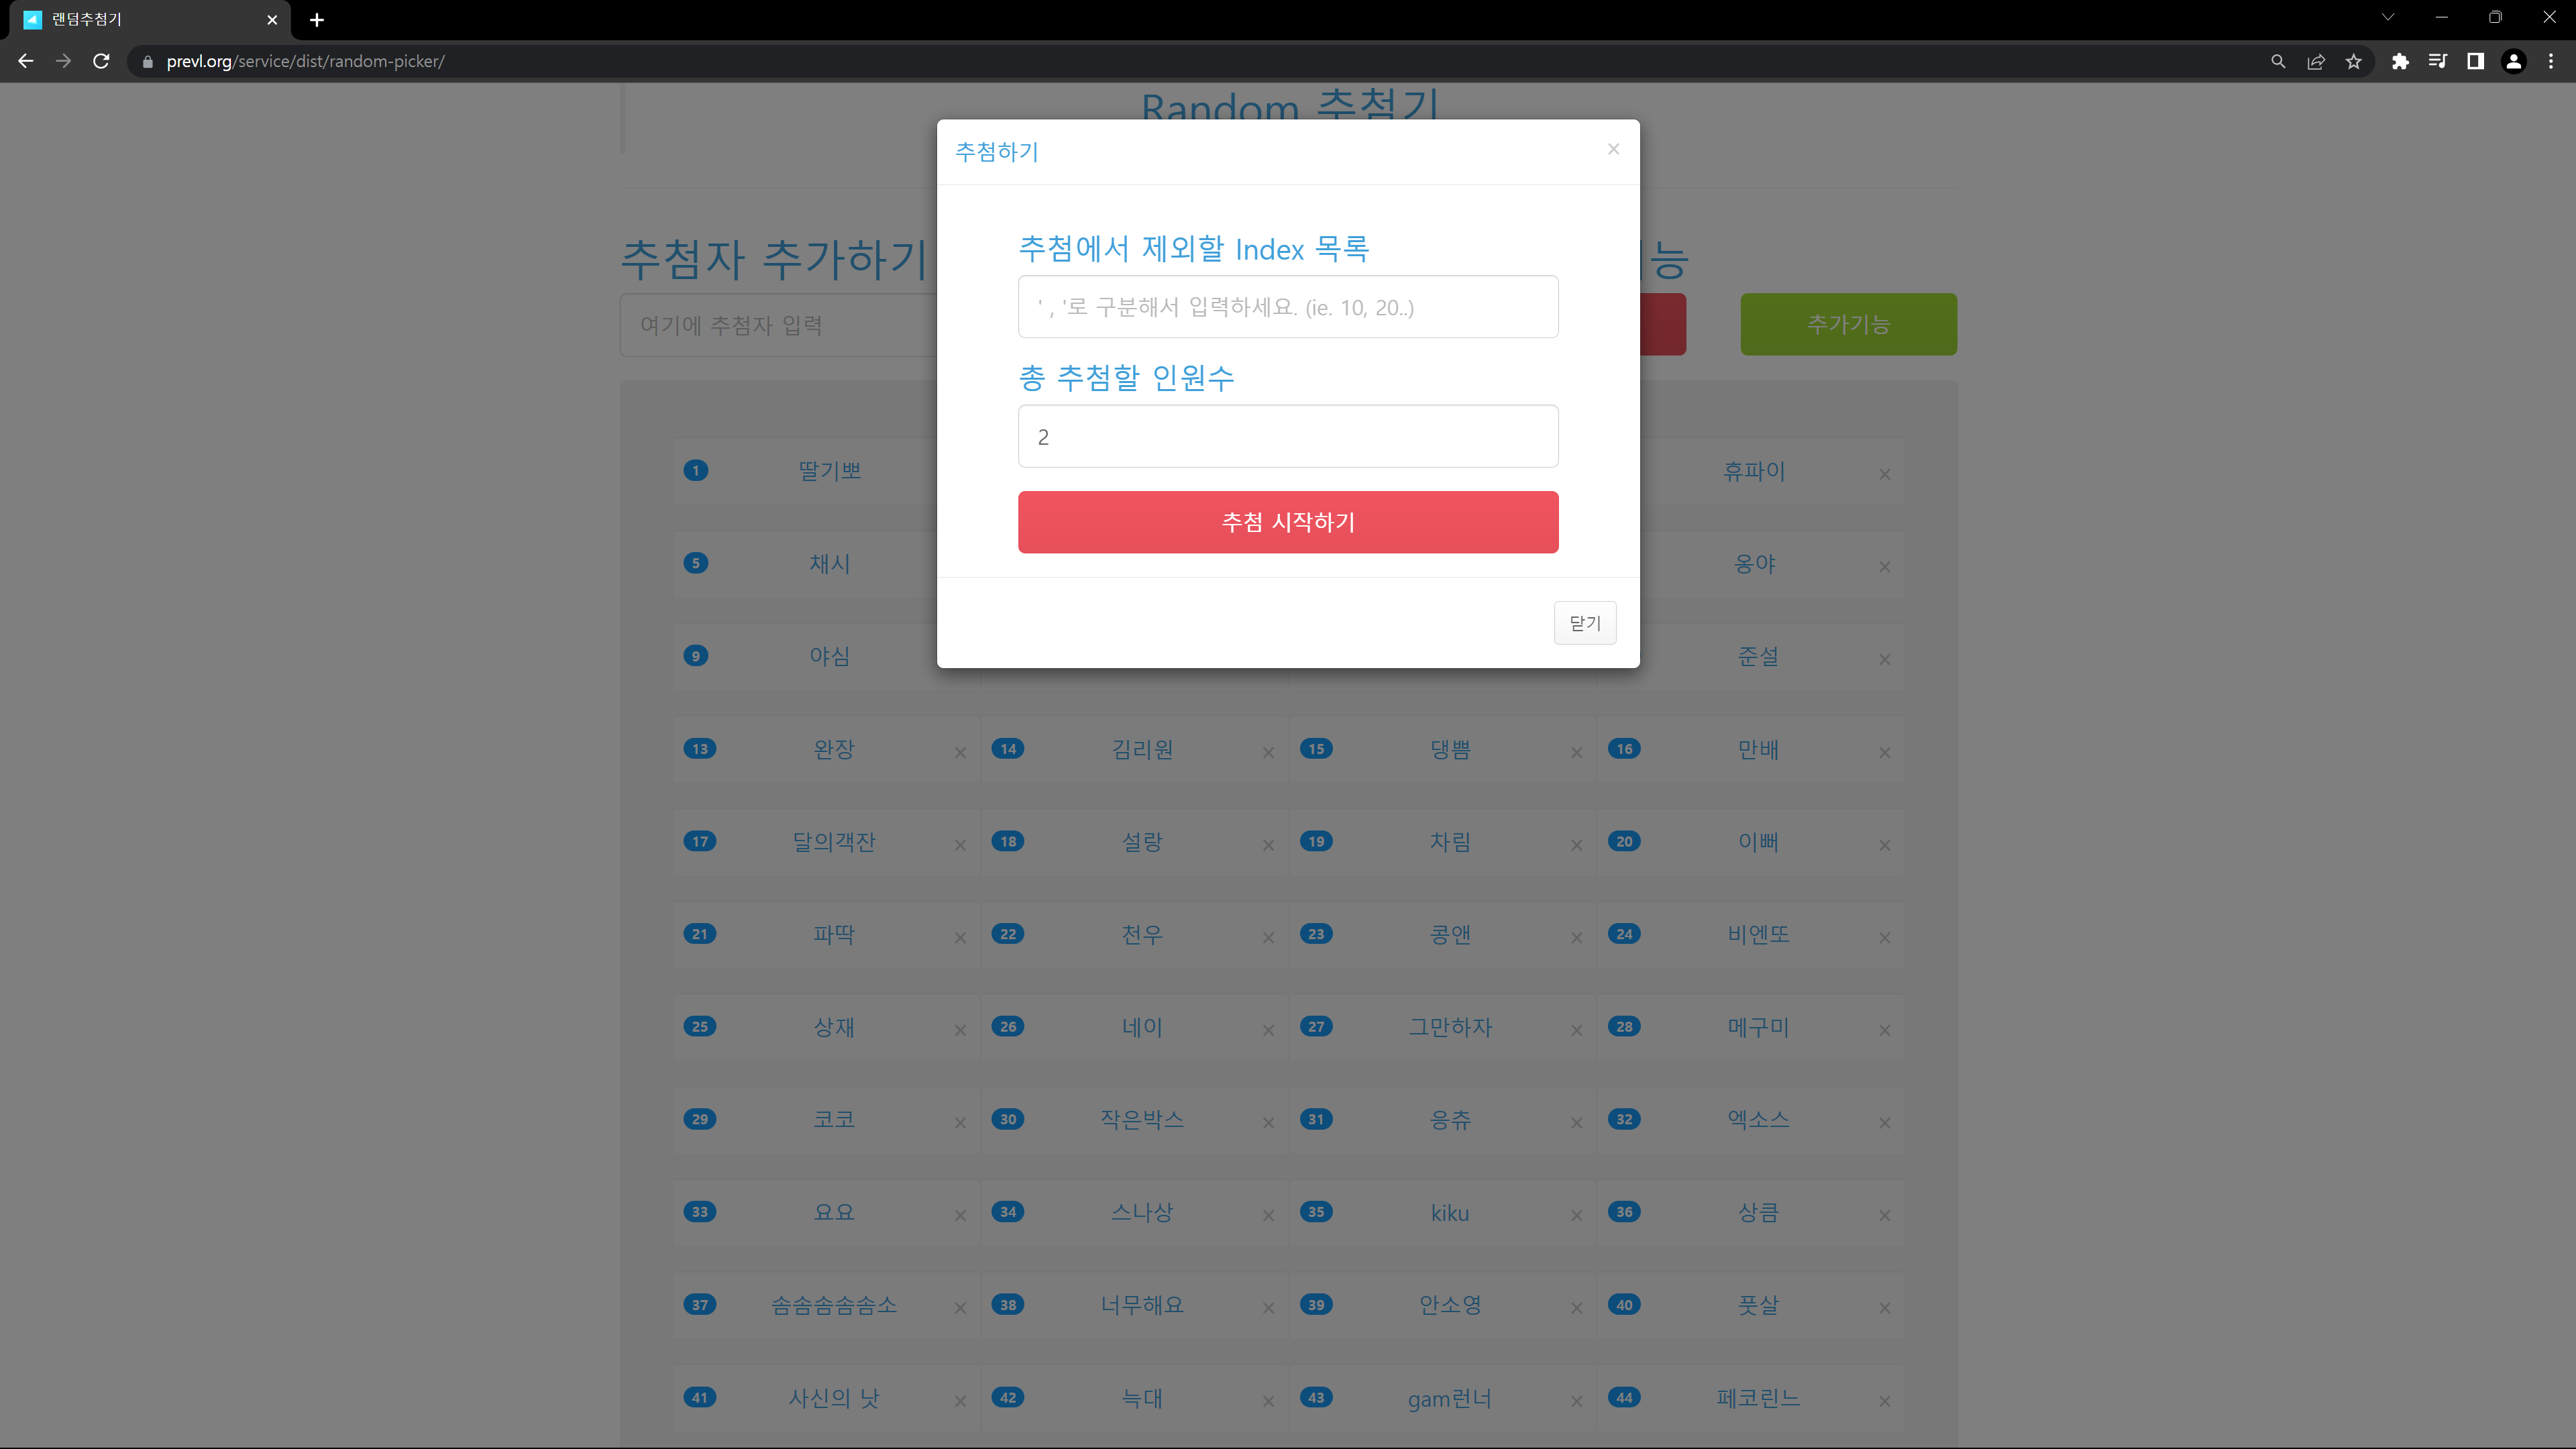View site info lock icon

point(148,62)
